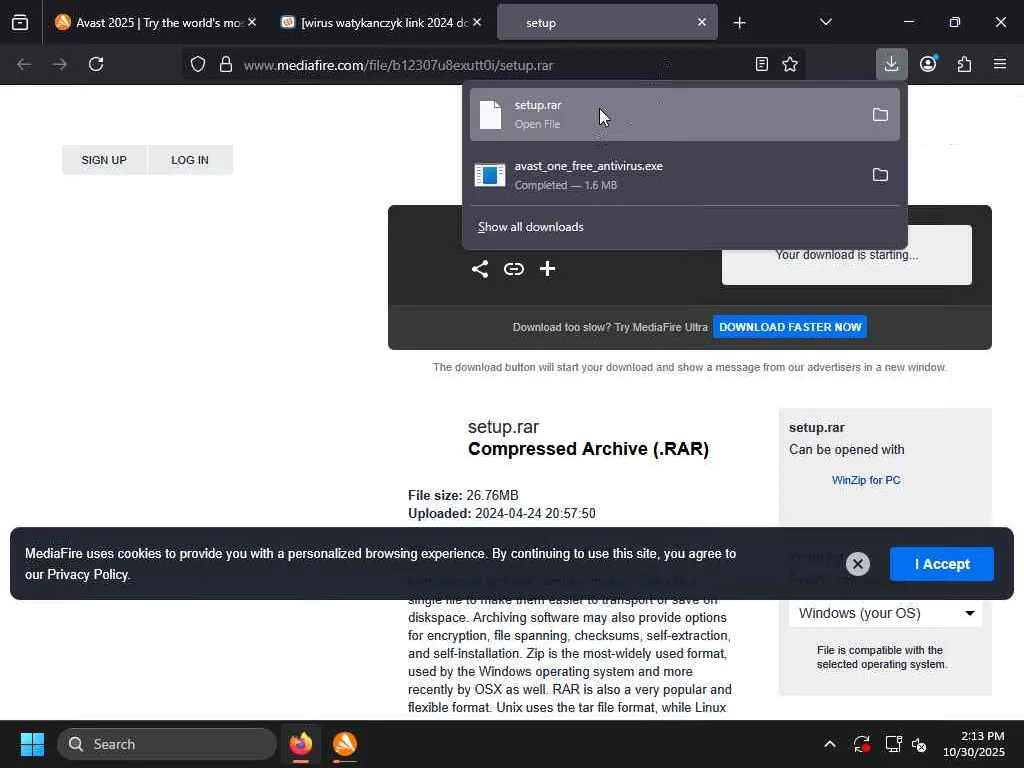Select the setup tab
Image resolution: width=1024 pixels, height=768 pixels.
click(607, 22)
